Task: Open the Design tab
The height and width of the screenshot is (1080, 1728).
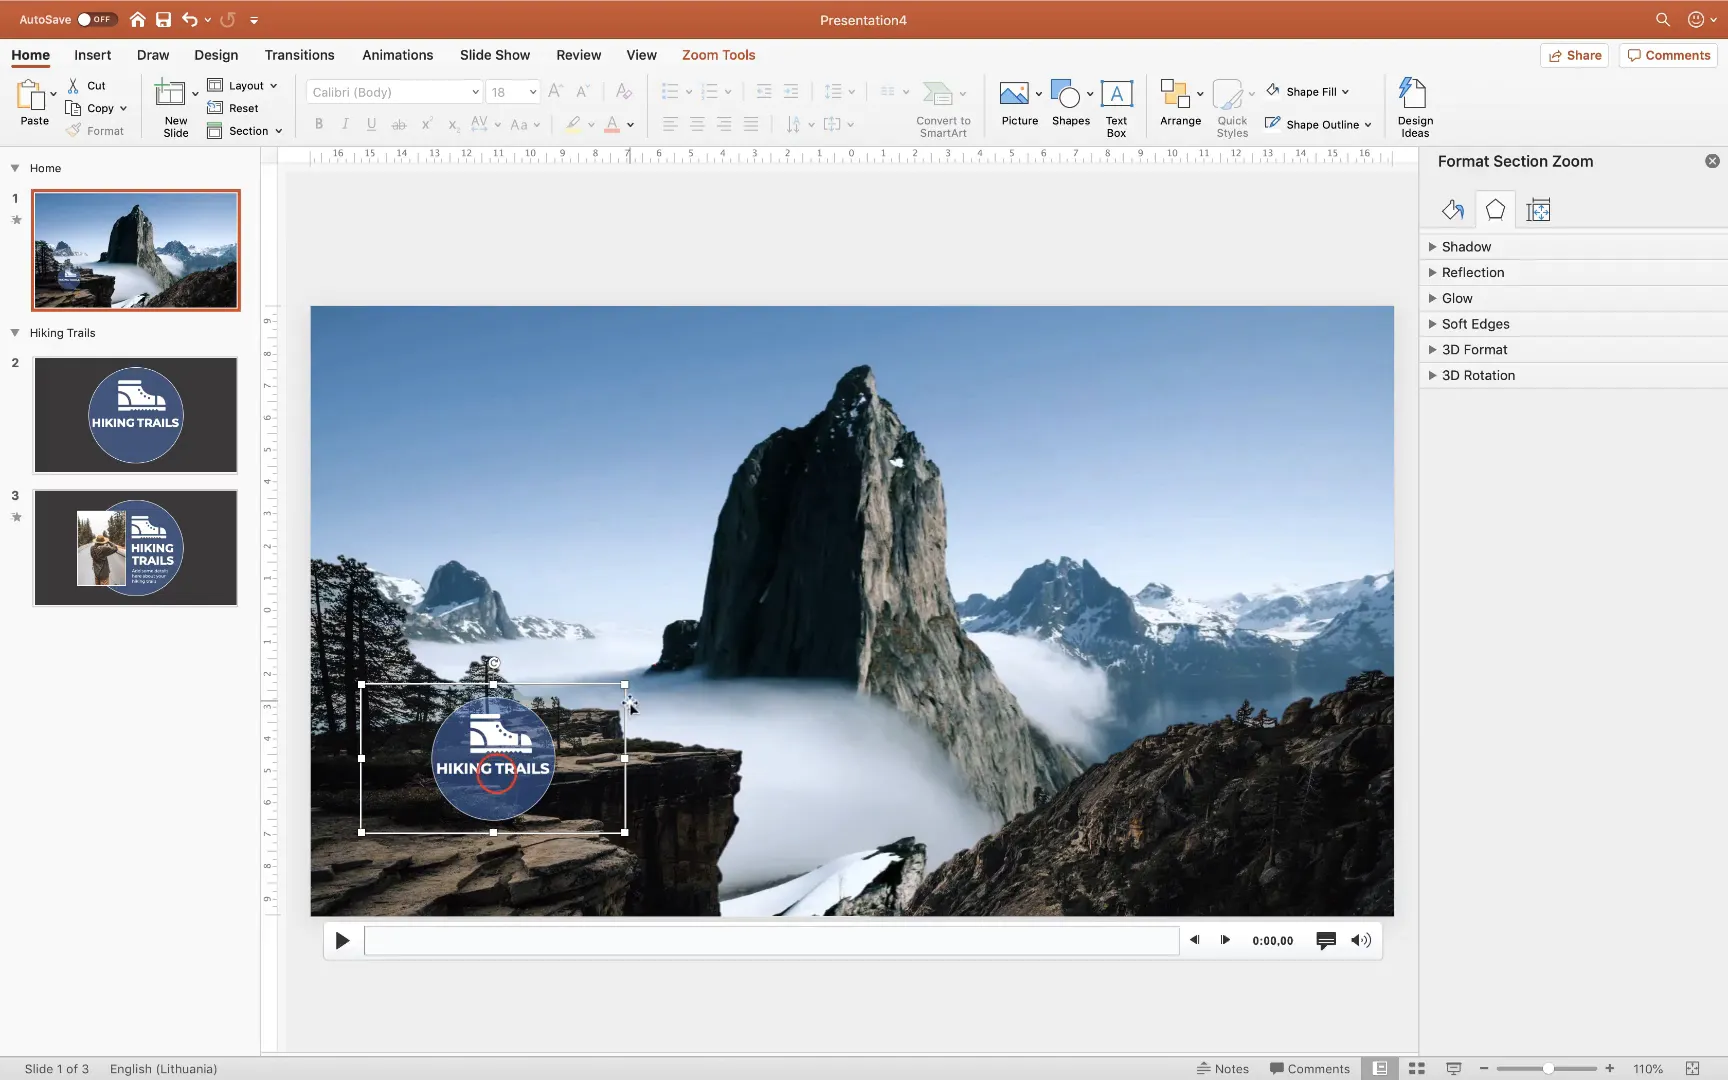Action: point(216,55)
